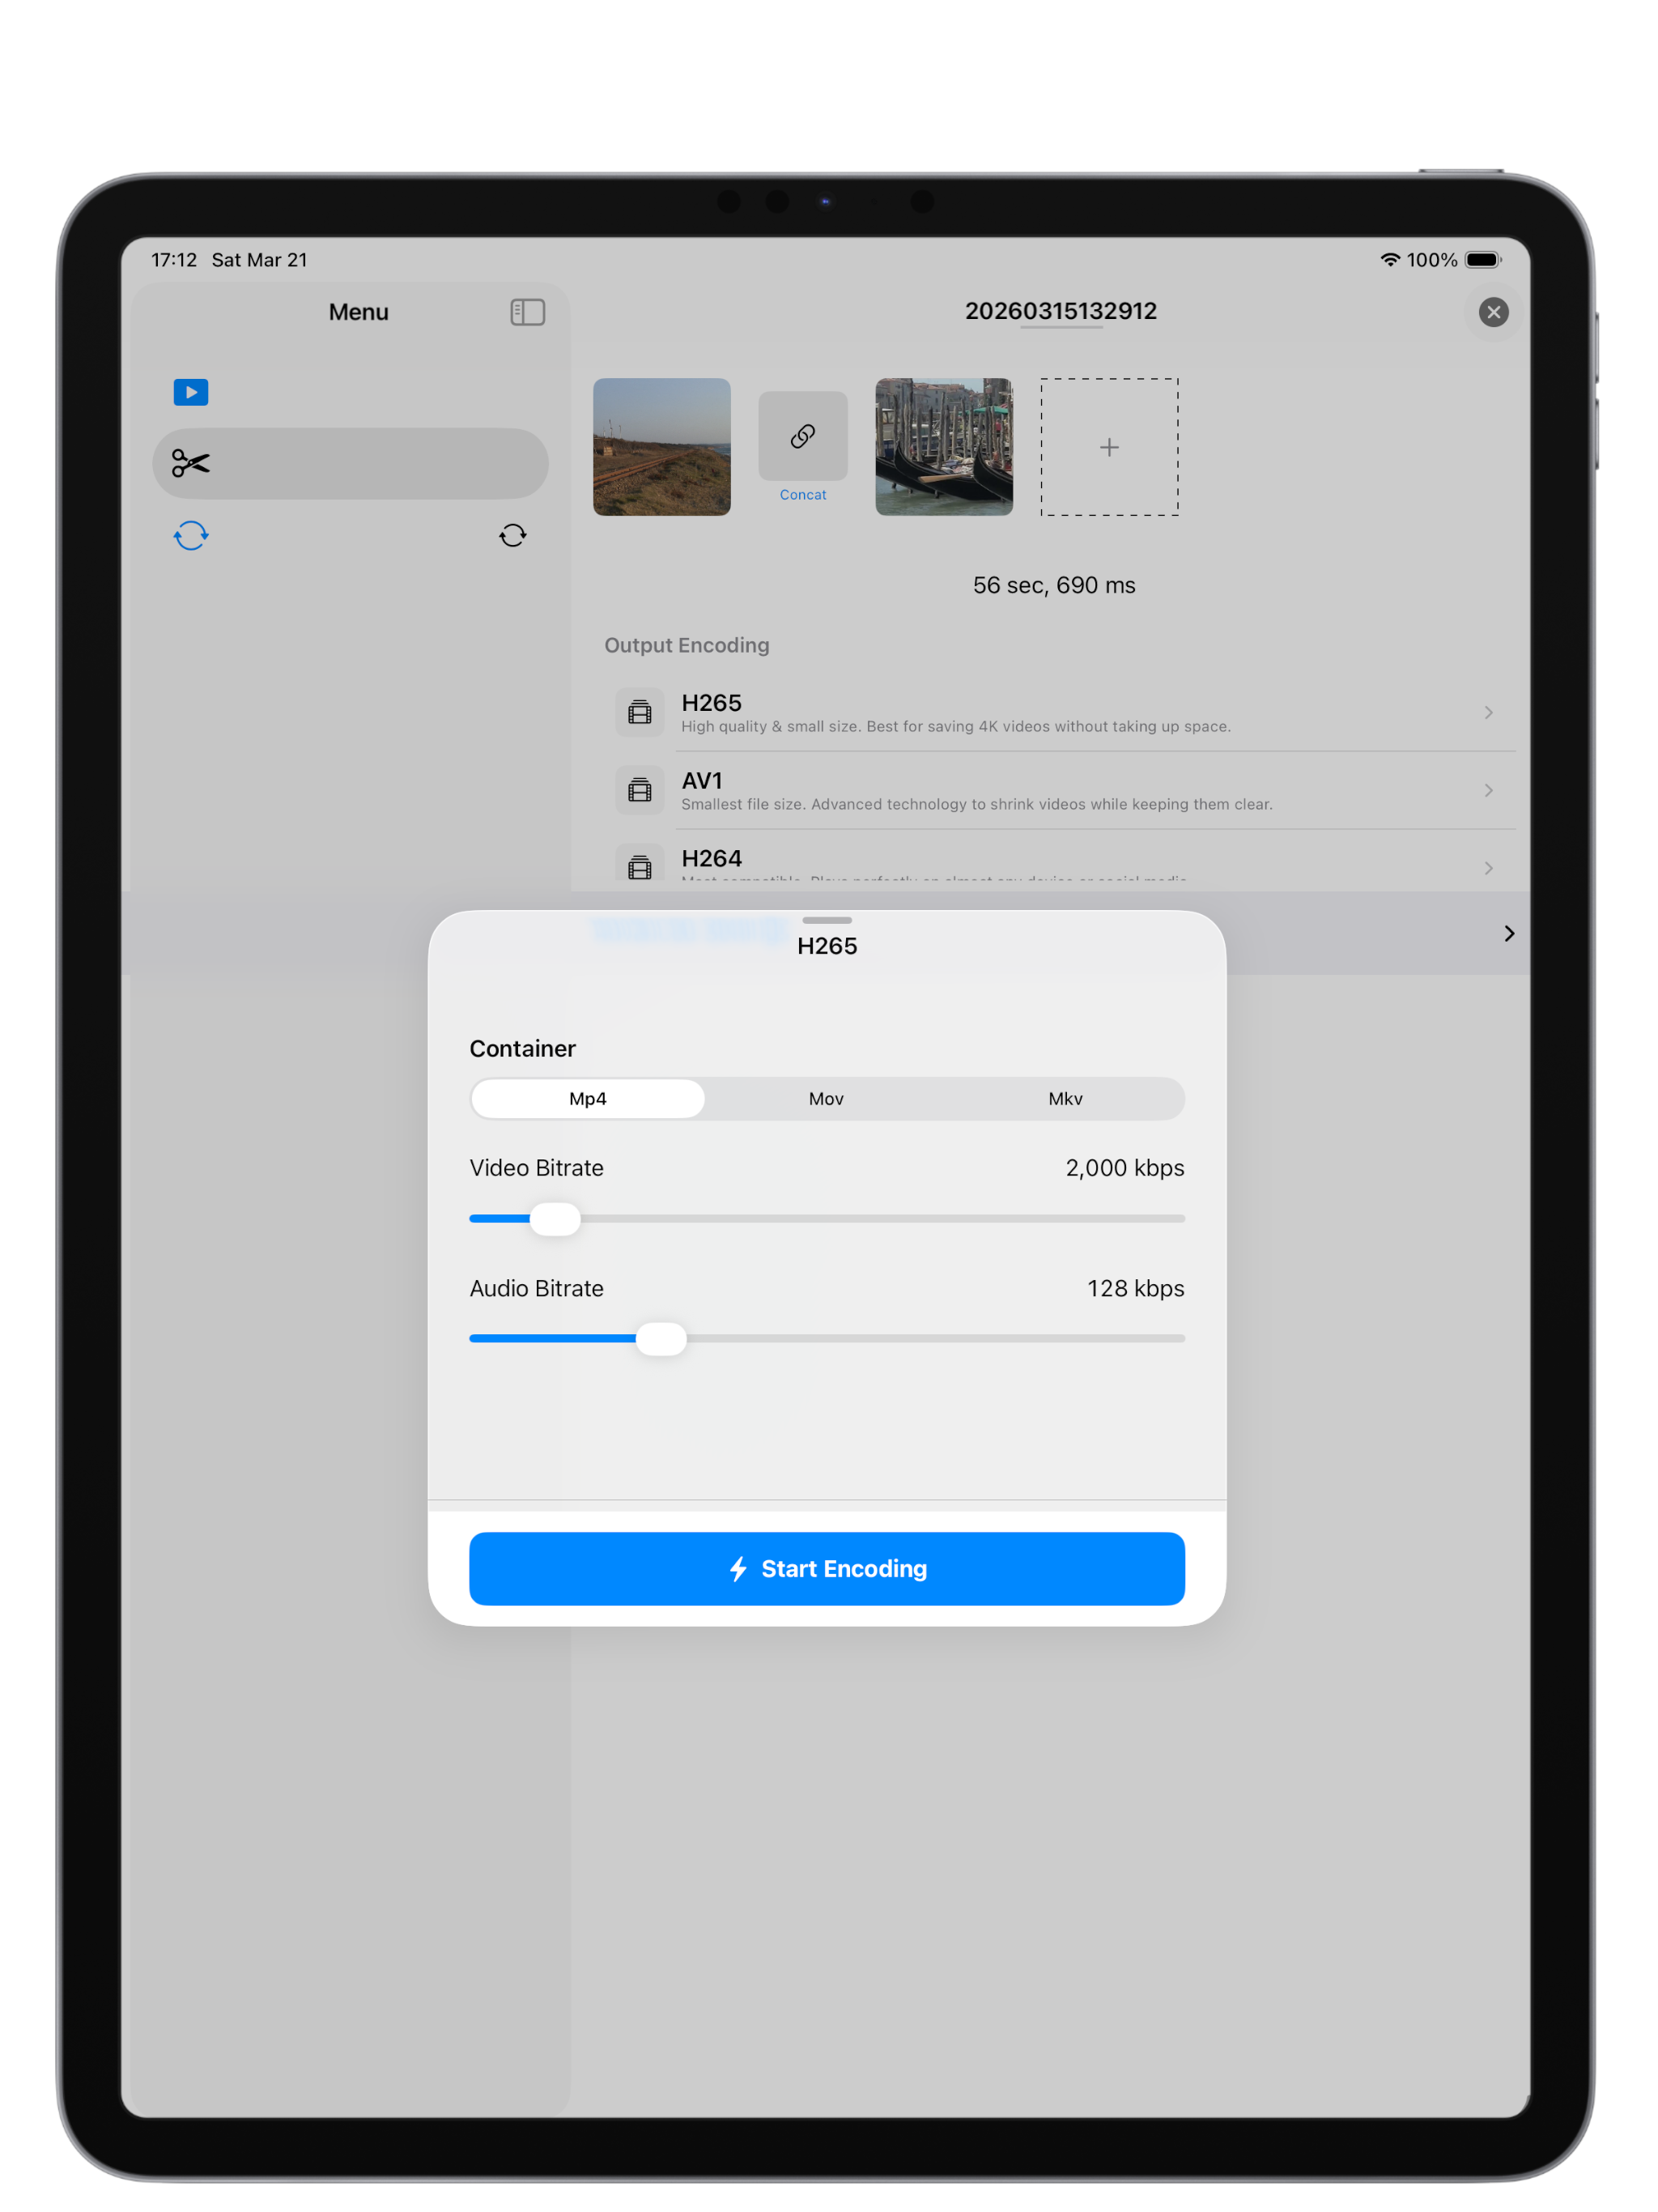Click the Concat link icon
This screenshot has width=1658, height=2212.
tap(803, 436)
